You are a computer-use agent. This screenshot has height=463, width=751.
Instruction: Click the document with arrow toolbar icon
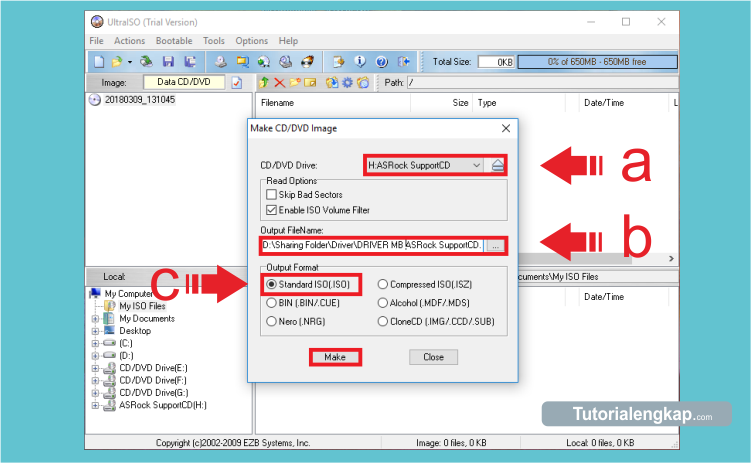(339, 61)
